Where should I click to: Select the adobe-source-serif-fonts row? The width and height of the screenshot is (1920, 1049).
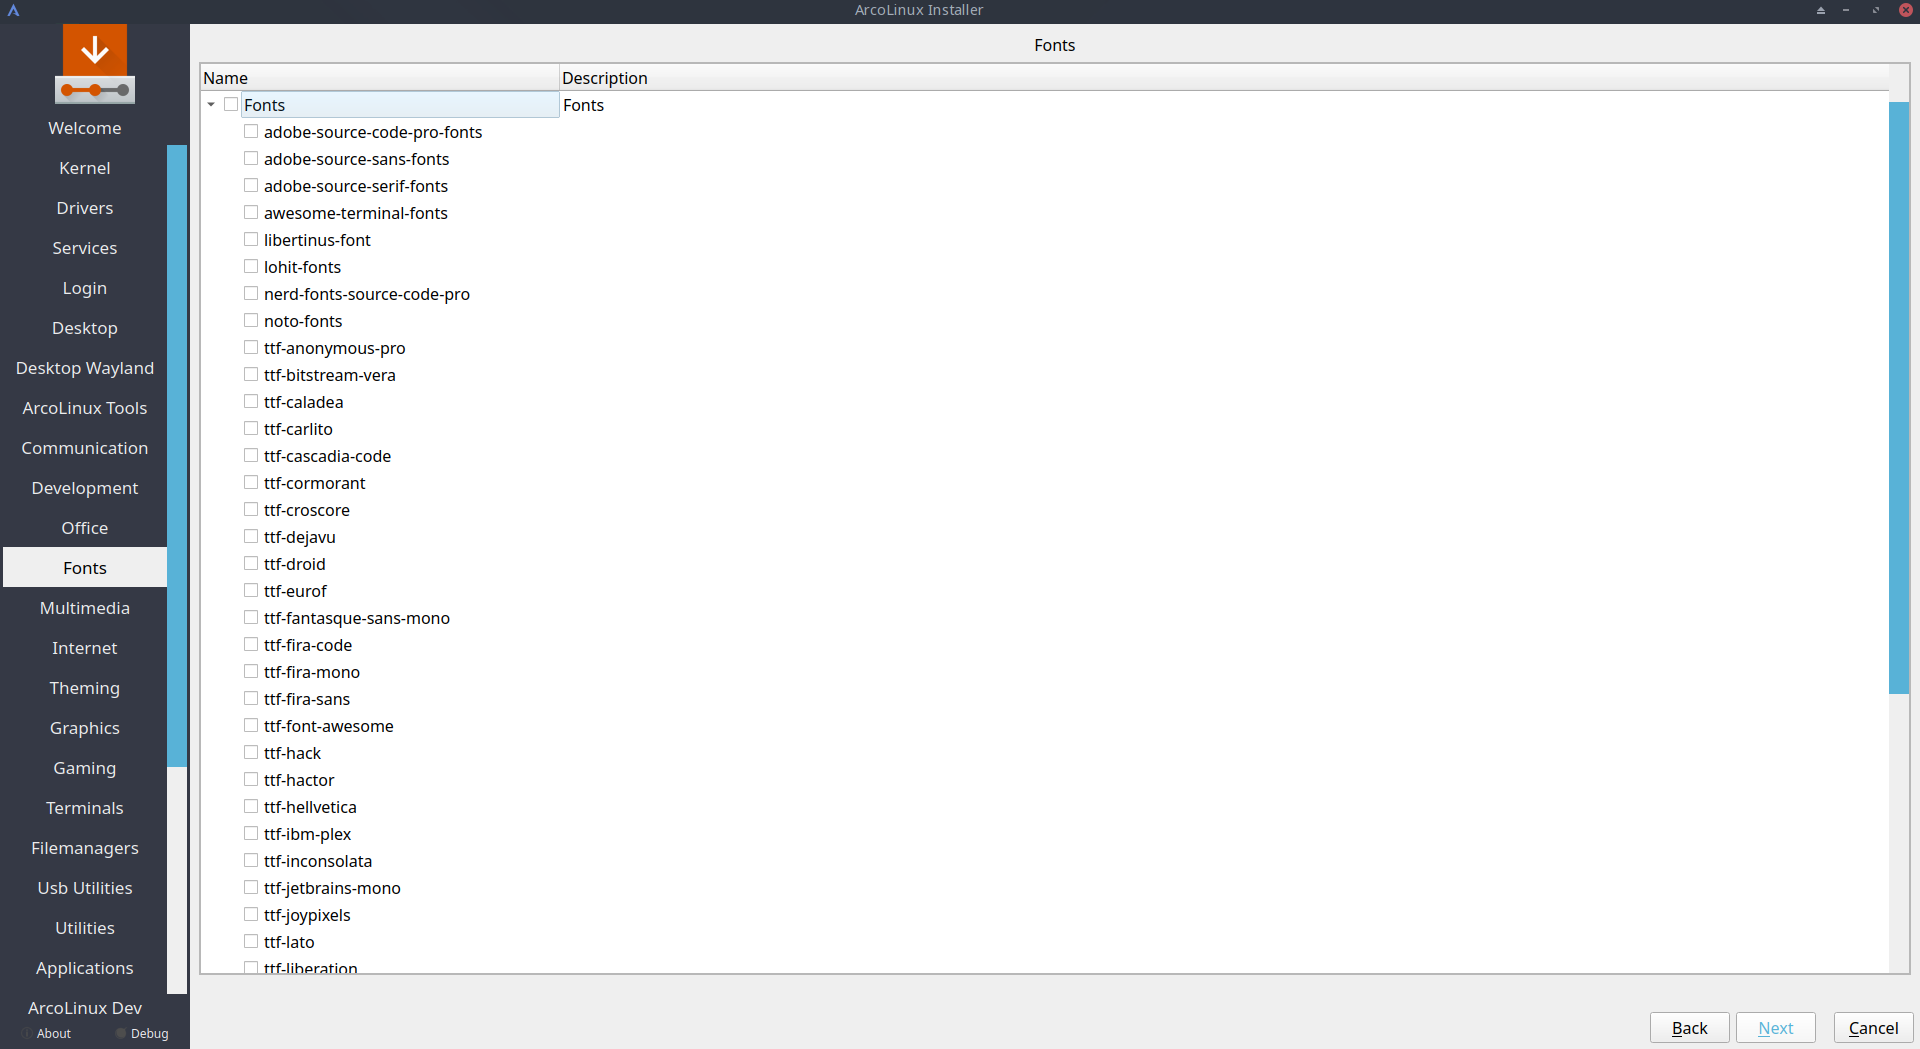[356, 186]
